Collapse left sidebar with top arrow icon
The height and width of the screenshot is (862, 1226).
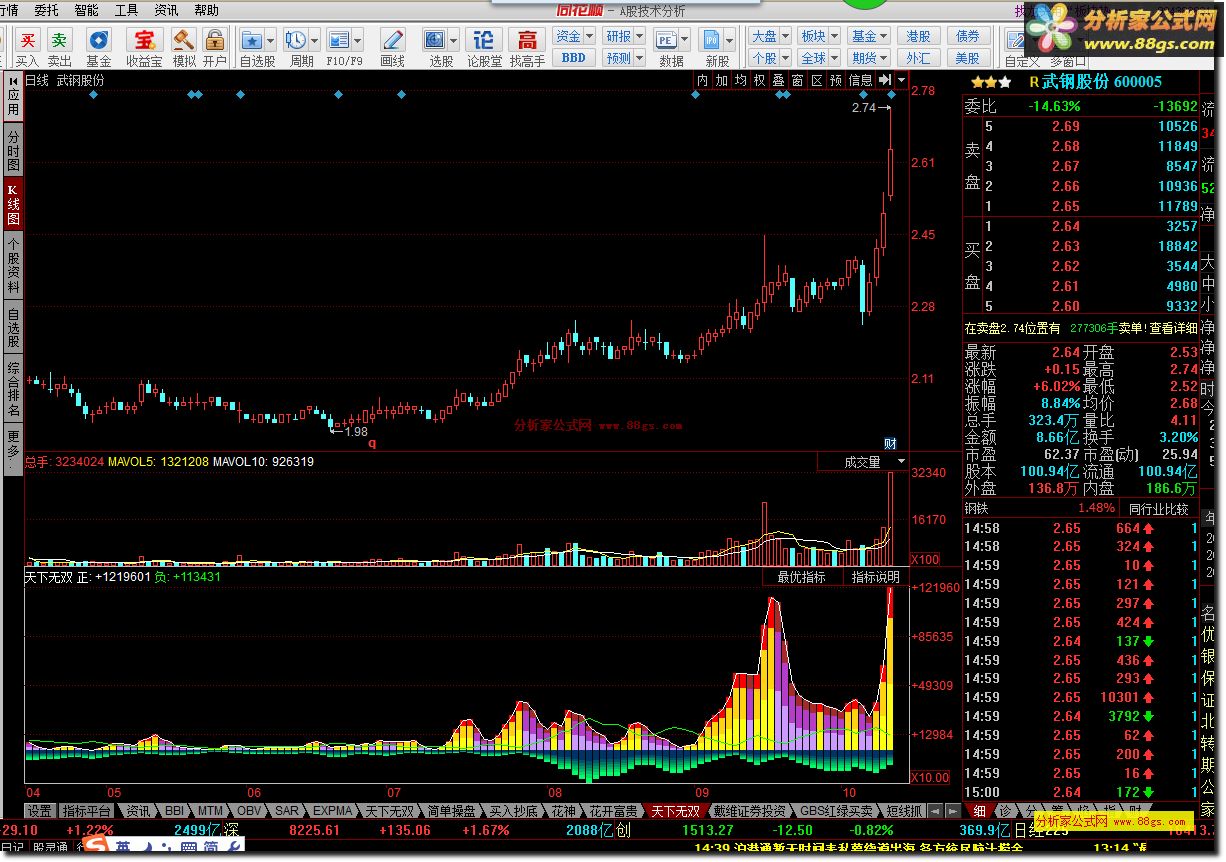13,80
